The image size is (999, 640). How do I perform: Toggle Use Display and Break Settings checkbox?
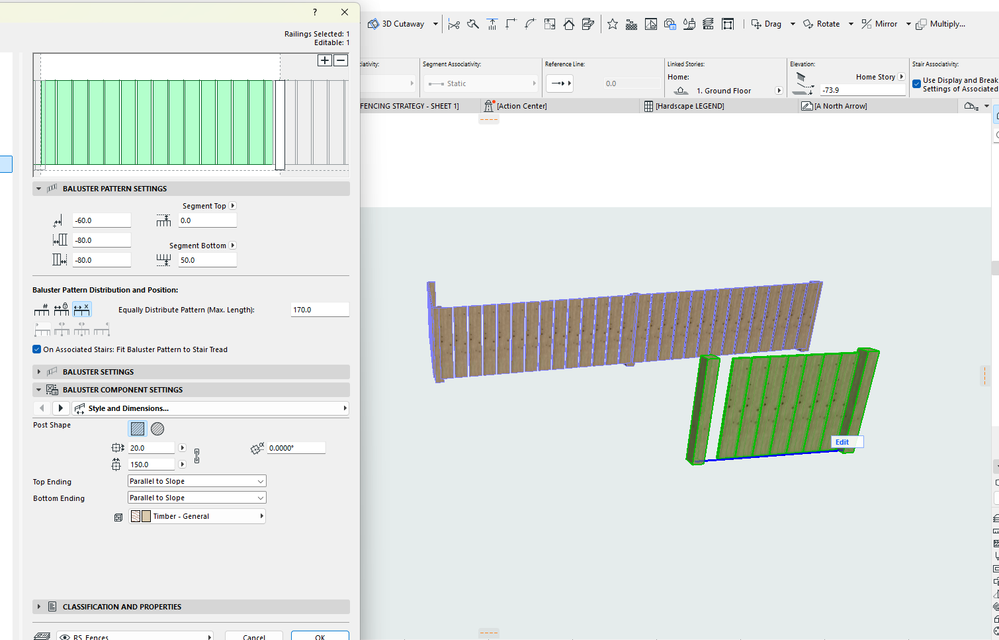coord(917,84)
